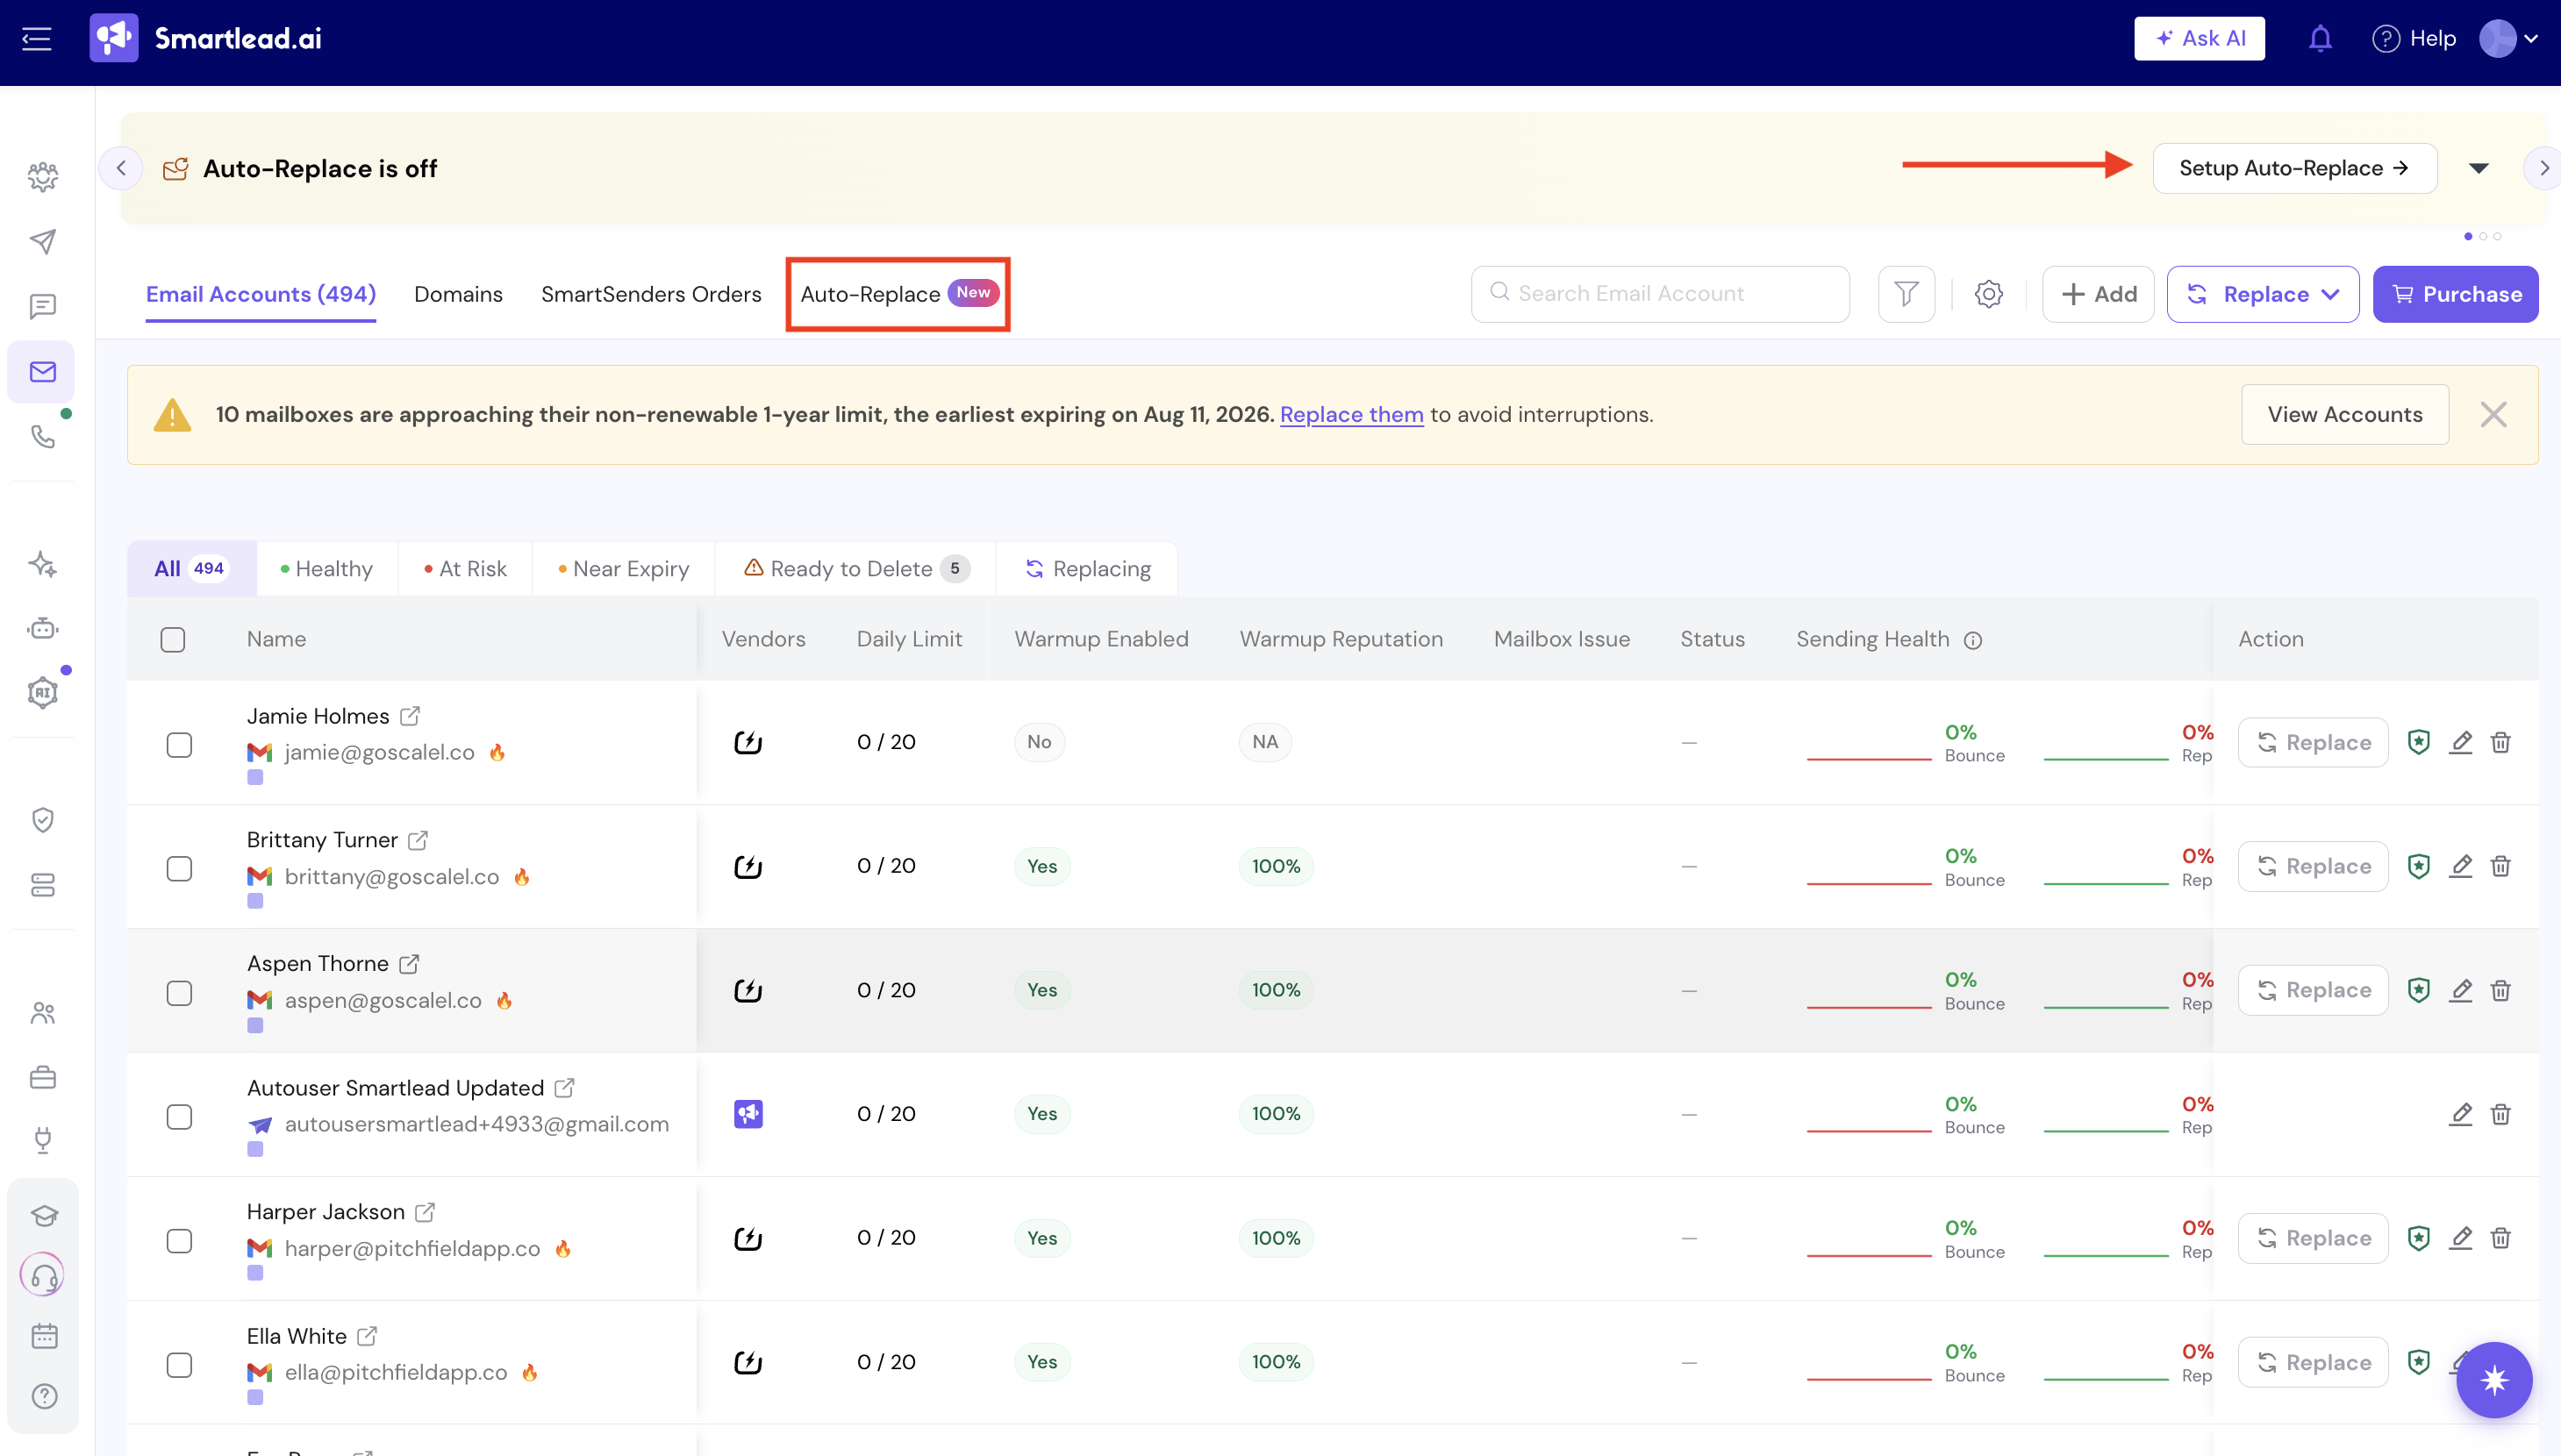Collapse the Auto-Replace banner with the triangle
The image size is (2561, 1456).
[2479, 168]
